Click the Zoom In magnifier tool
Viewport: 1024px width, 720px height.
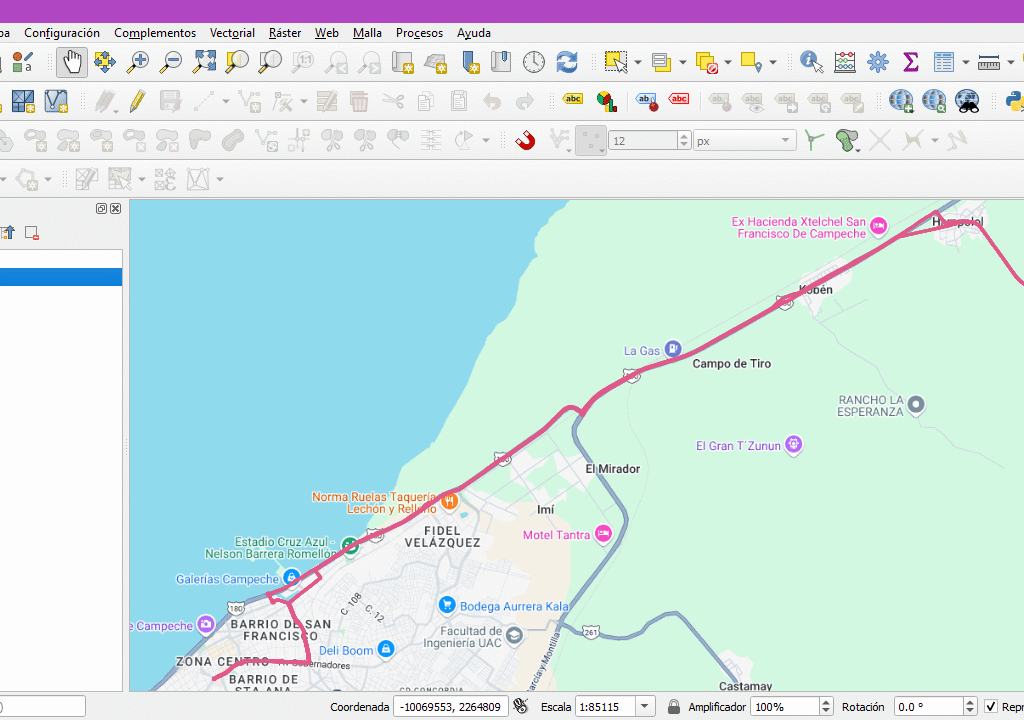[138, 63]
